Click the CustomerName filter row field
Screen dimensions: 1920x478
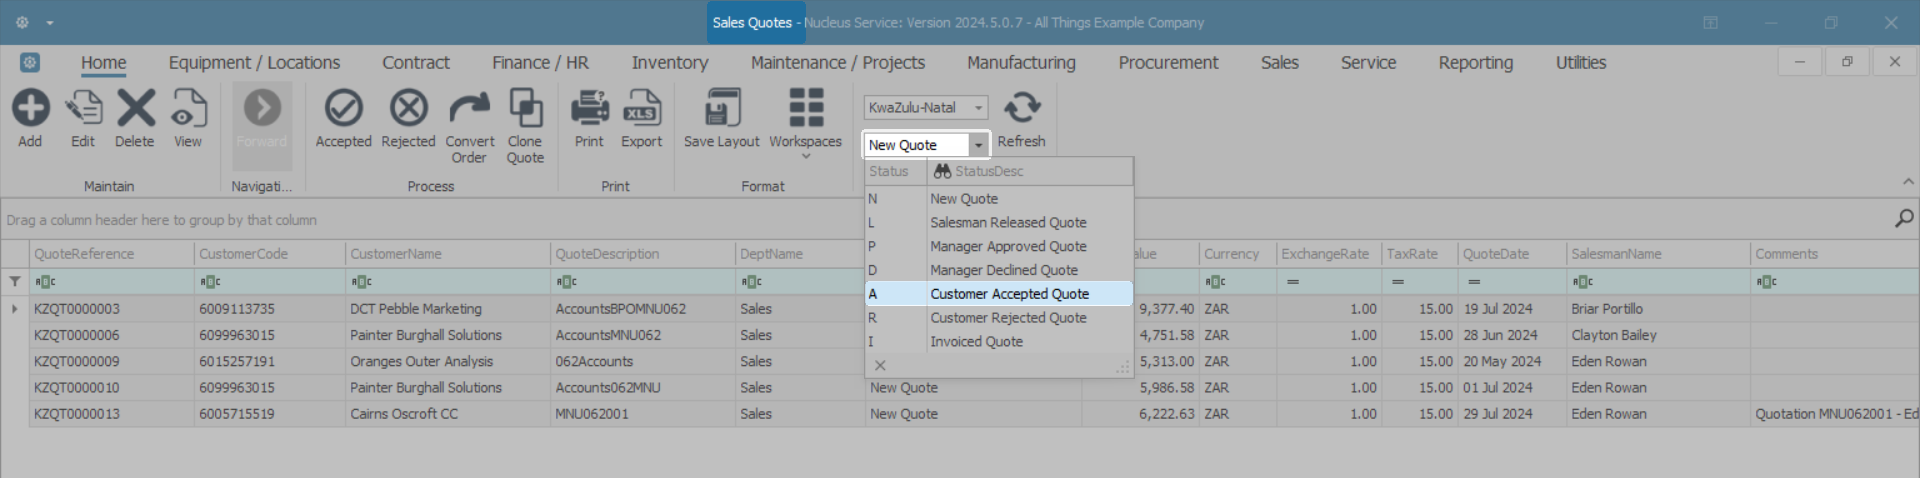447,282
